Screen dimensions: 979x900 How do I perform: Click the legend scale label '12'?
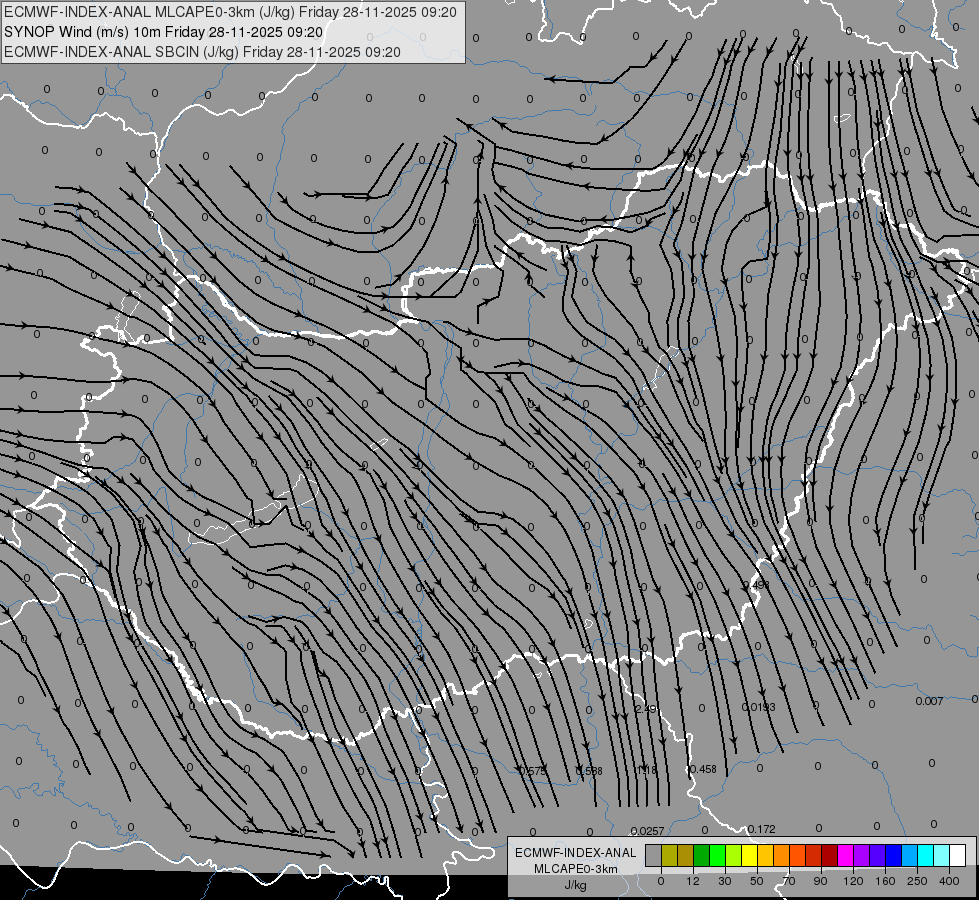(x=693, y=881)
